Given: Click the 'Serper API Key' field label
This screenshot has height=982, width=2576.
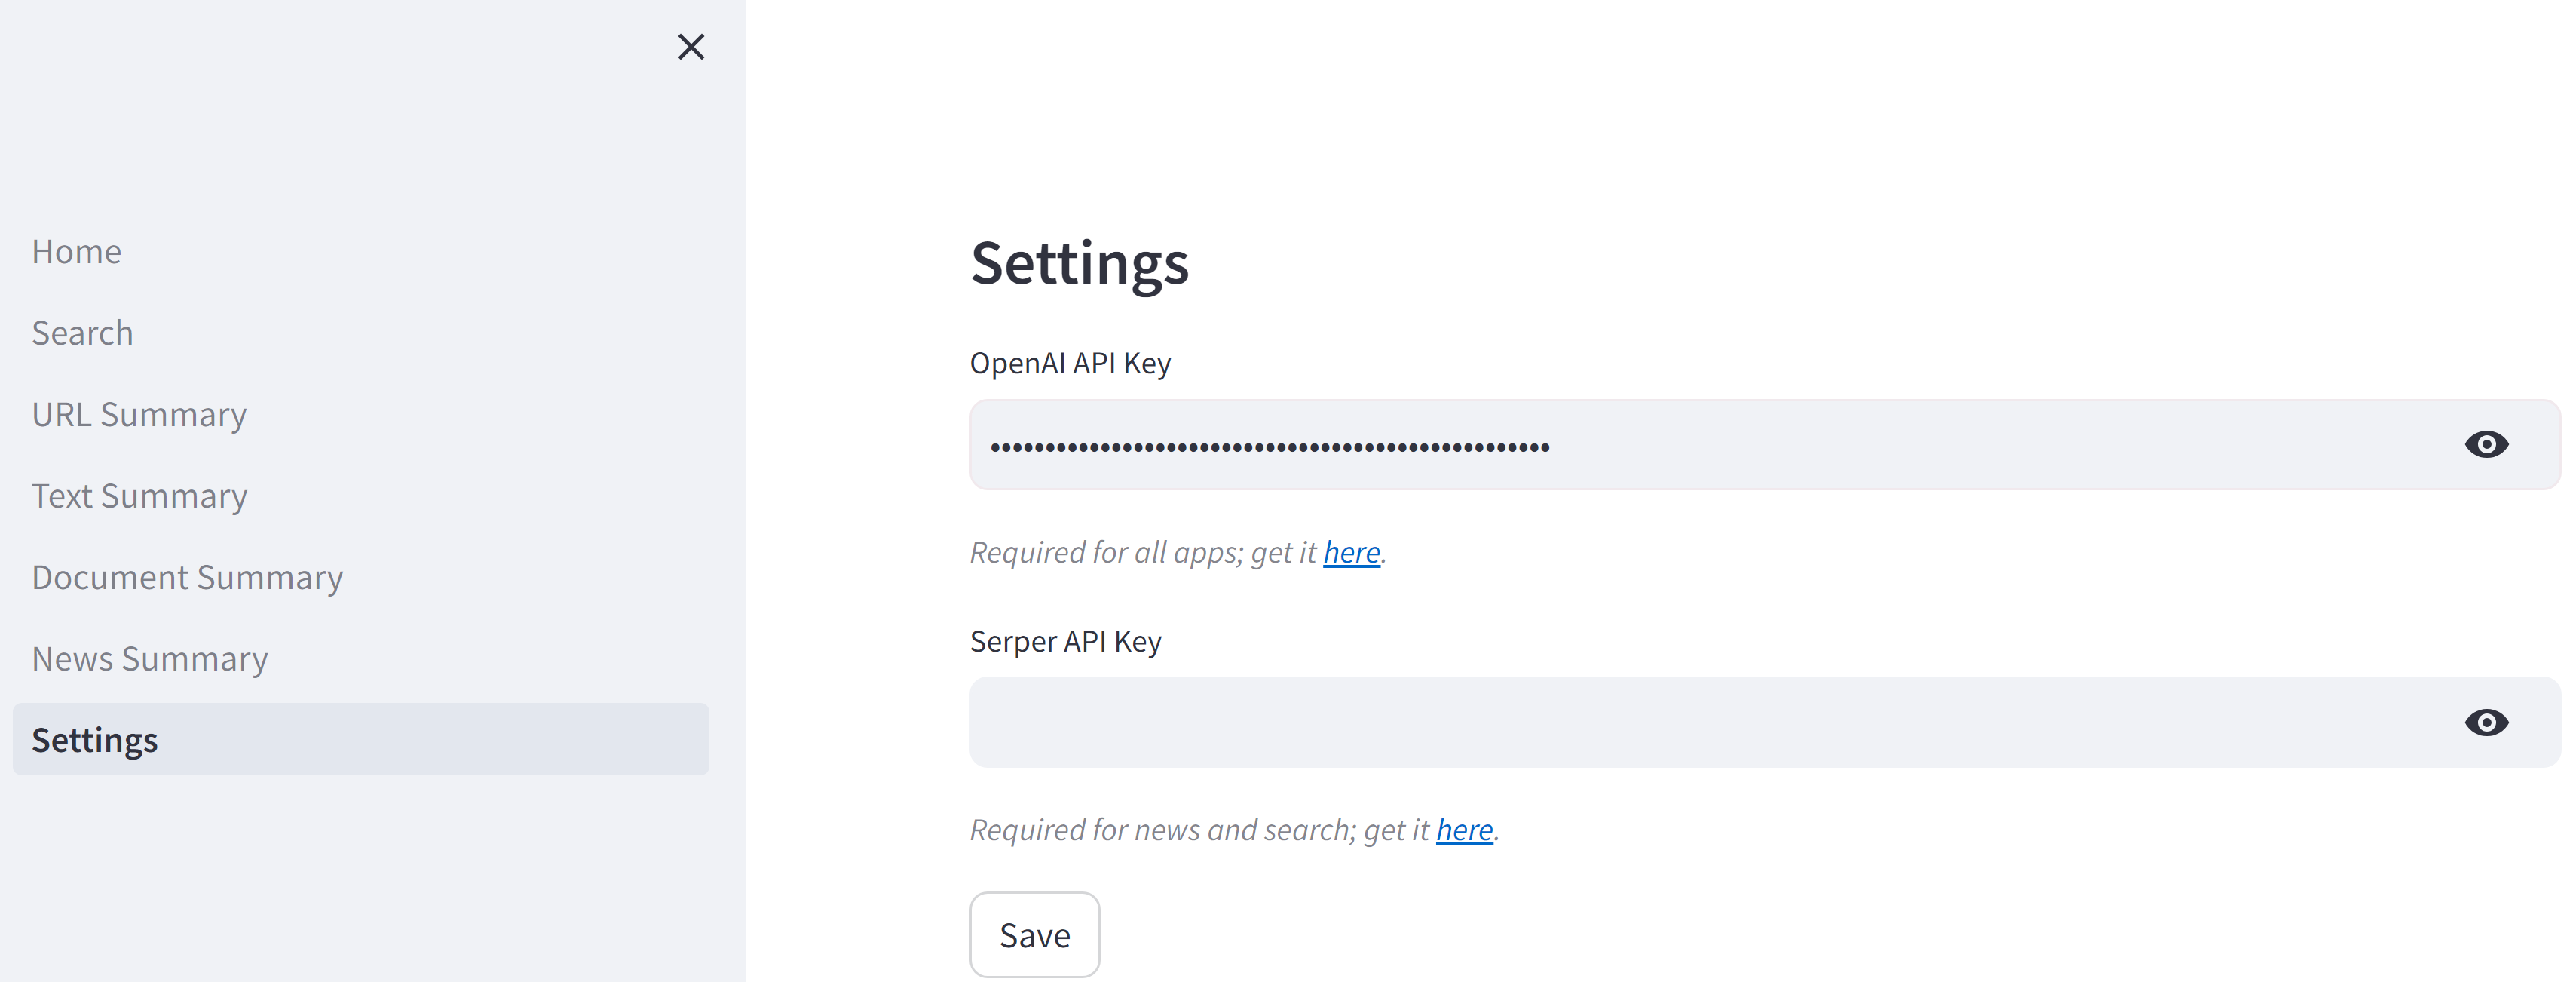Looking at the screenshot, I should click(1065, 641).
